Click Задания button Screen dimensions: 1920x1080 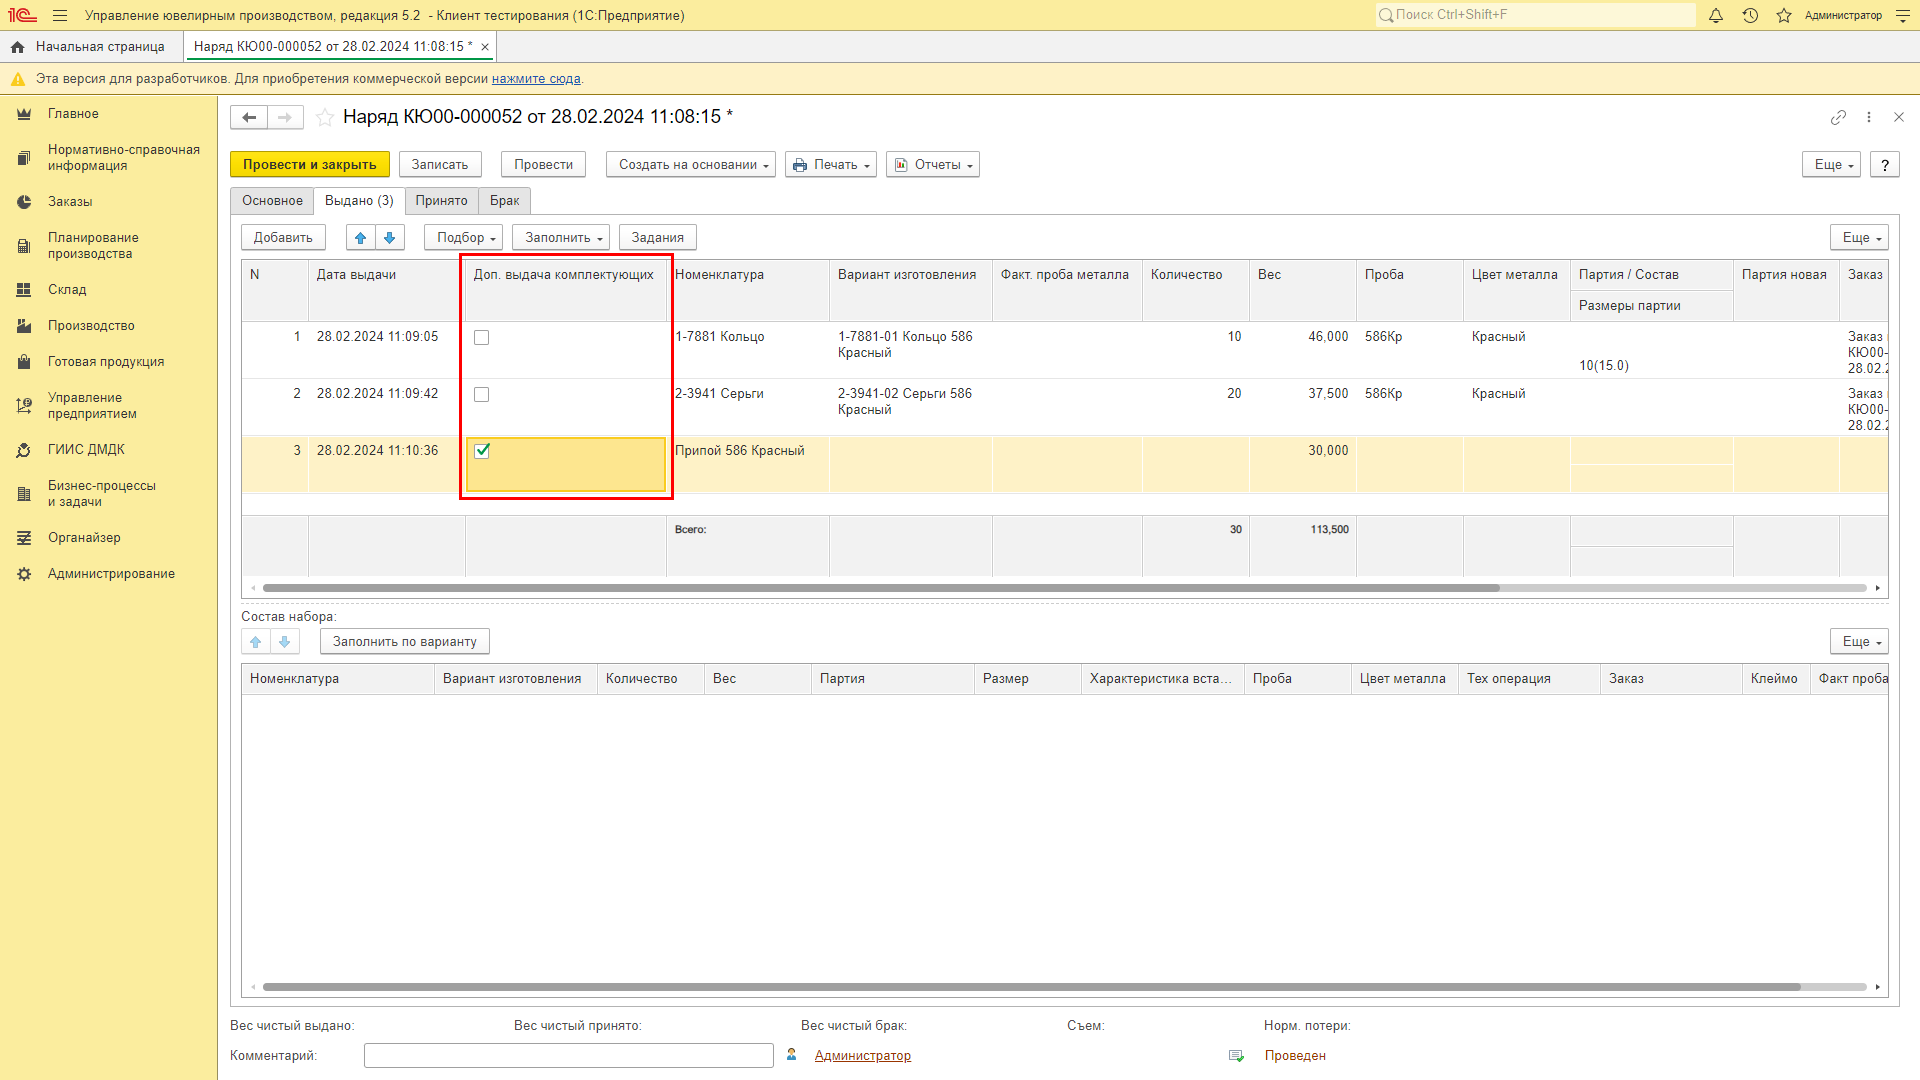658,237
